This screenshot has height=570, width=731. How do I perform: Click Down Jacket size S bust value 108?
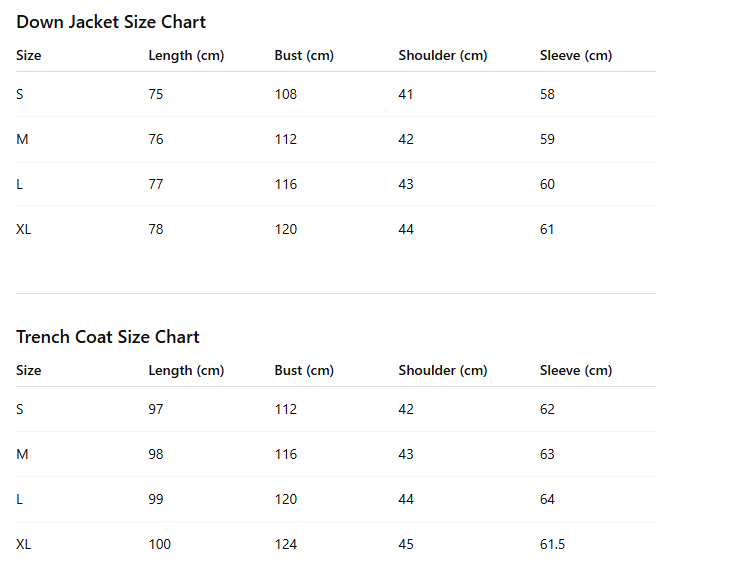click(x=286, y=94)
